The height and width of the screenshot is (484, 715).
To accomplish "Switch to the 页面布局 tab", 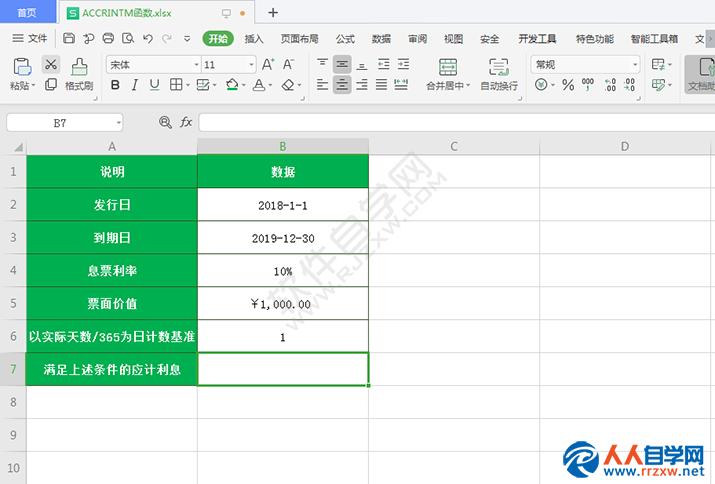I will pos(299,39).
